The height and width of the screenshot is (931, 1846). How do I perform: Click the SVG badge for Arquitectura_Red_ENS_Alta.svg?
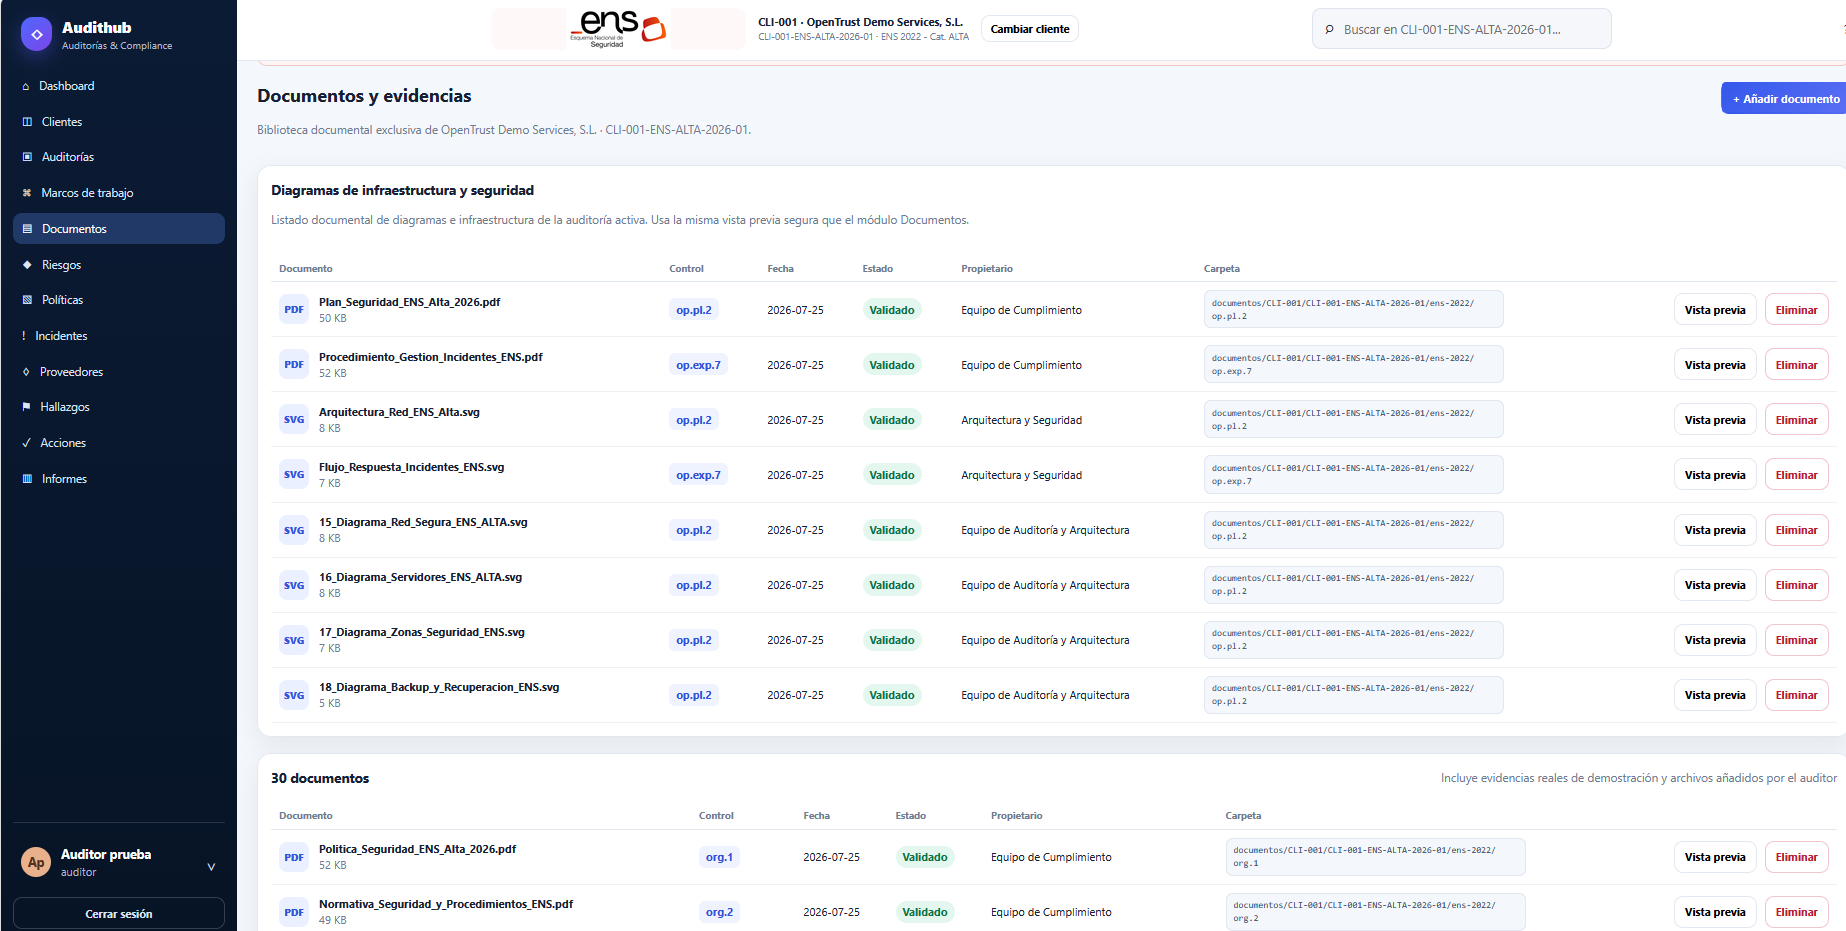tap(294, 420)
